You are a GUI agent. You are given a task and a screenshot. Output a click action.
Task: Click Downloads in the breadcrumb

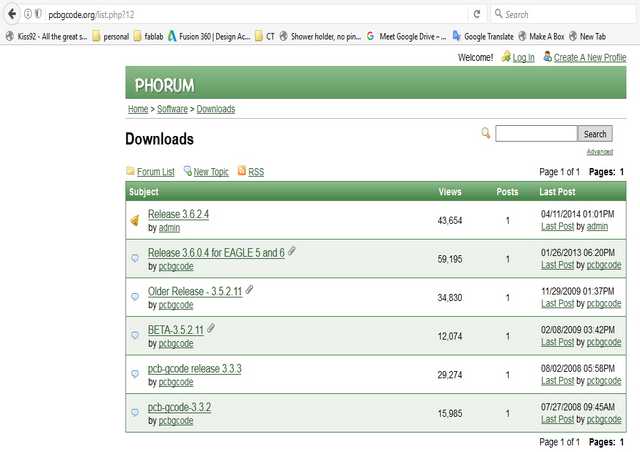[x=216, y=109]
